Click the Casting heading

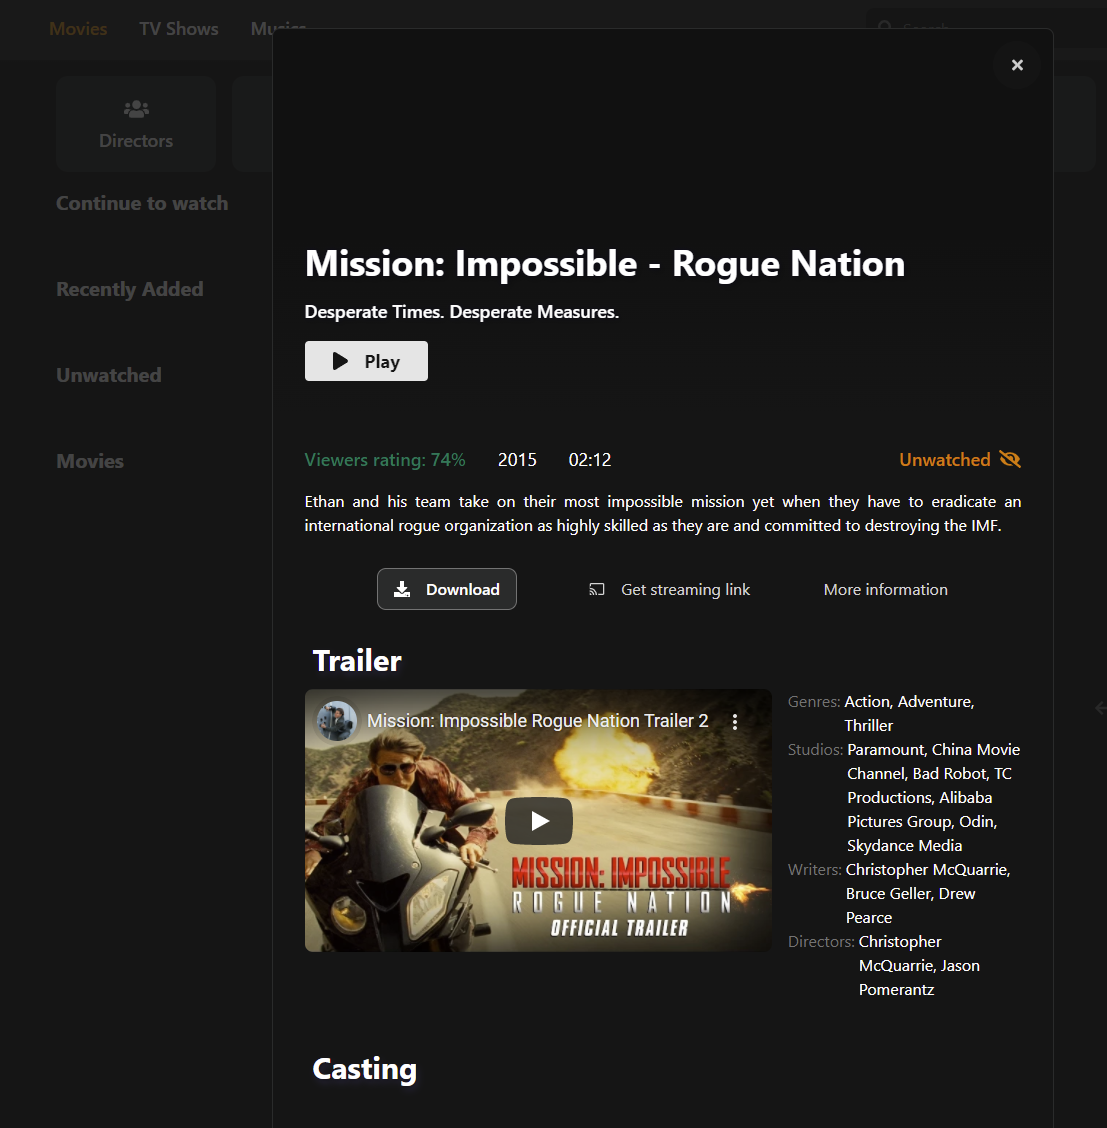tap(365, 1069)
